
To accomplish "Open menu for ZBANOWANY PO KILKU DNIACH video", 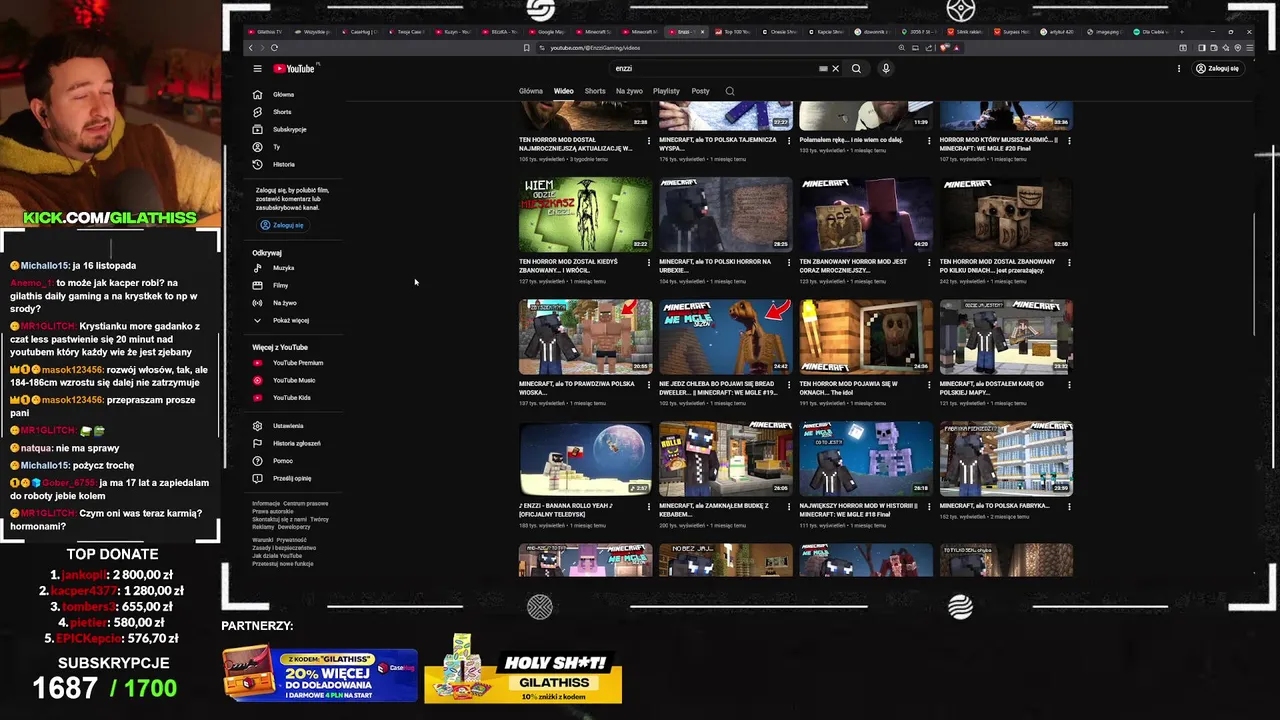I will pos(1069,262).
